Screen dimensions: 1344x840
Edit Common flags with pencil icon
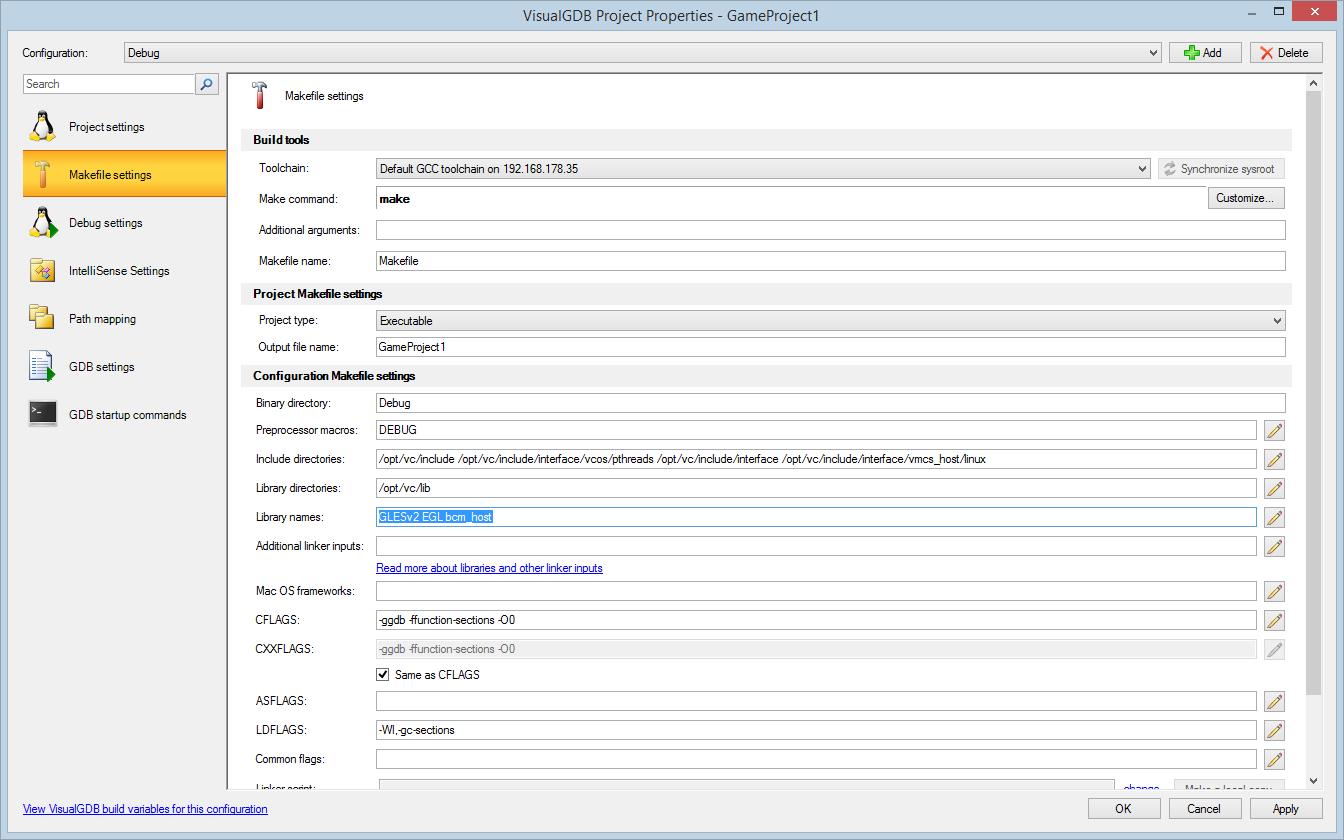pos(1274,759)
